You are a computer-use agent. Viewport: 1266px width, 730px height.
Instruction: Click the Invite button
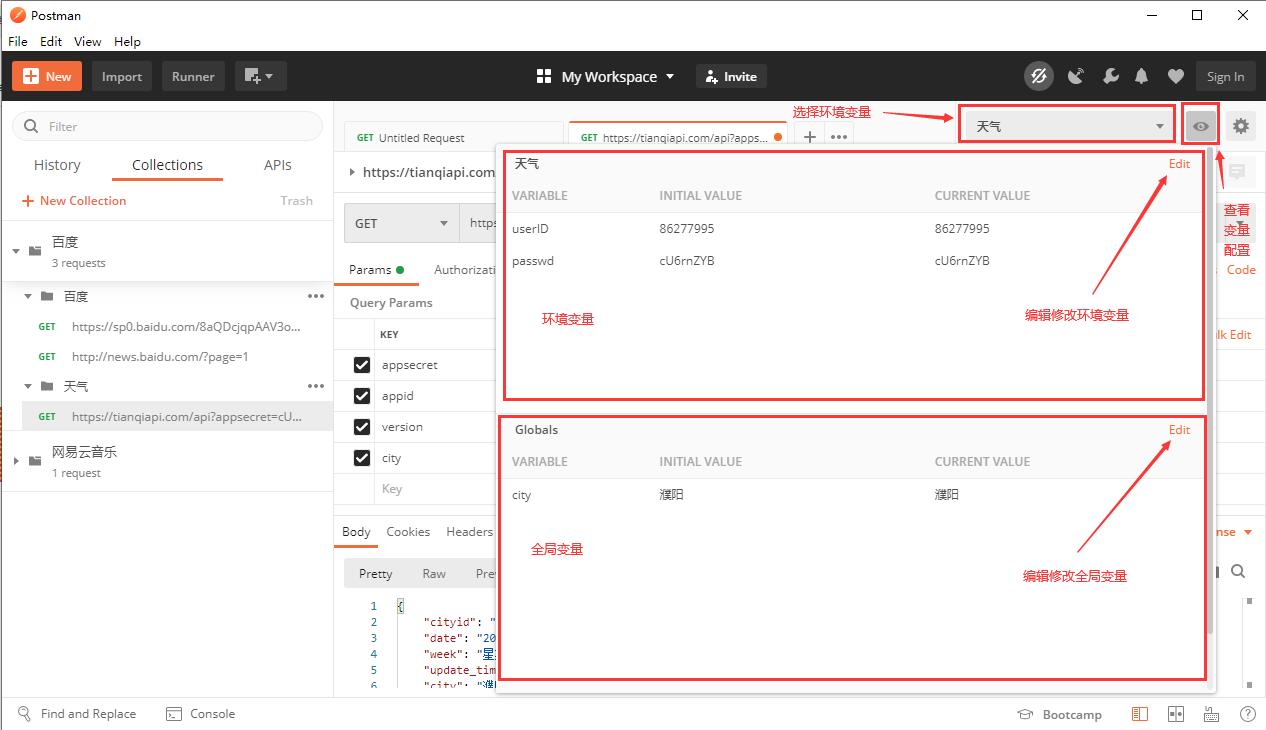pyautogui.click(x=730, y=76)
